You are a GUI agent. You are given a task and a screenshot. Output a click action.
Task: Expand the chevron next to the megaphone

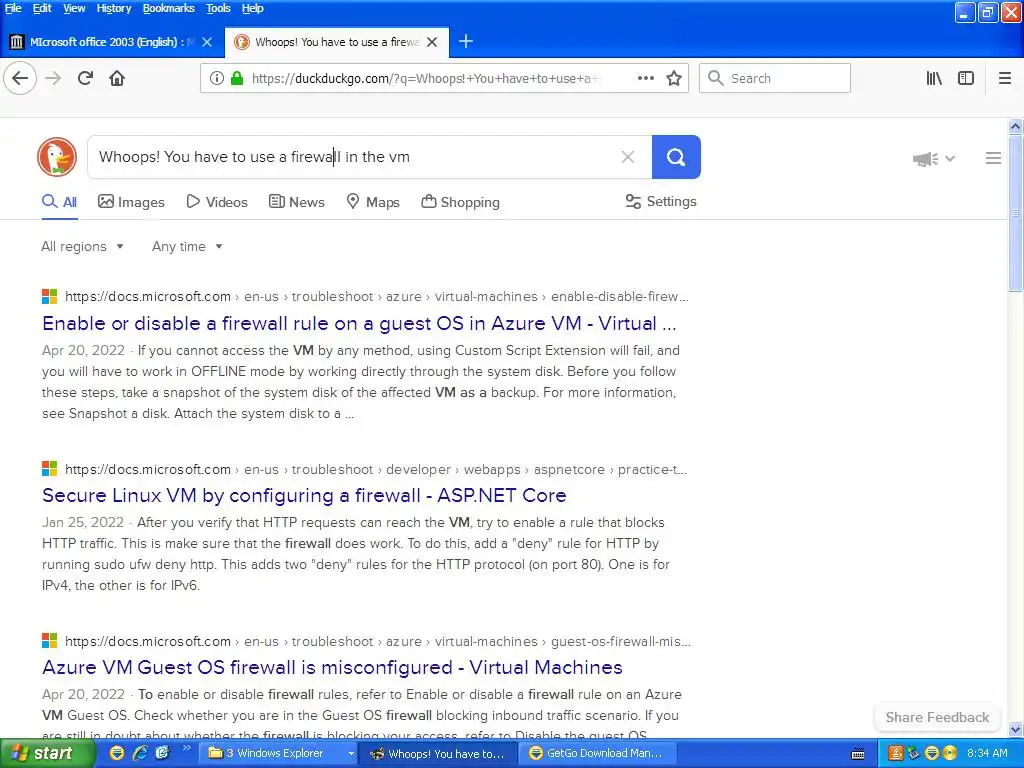(950, 159)
